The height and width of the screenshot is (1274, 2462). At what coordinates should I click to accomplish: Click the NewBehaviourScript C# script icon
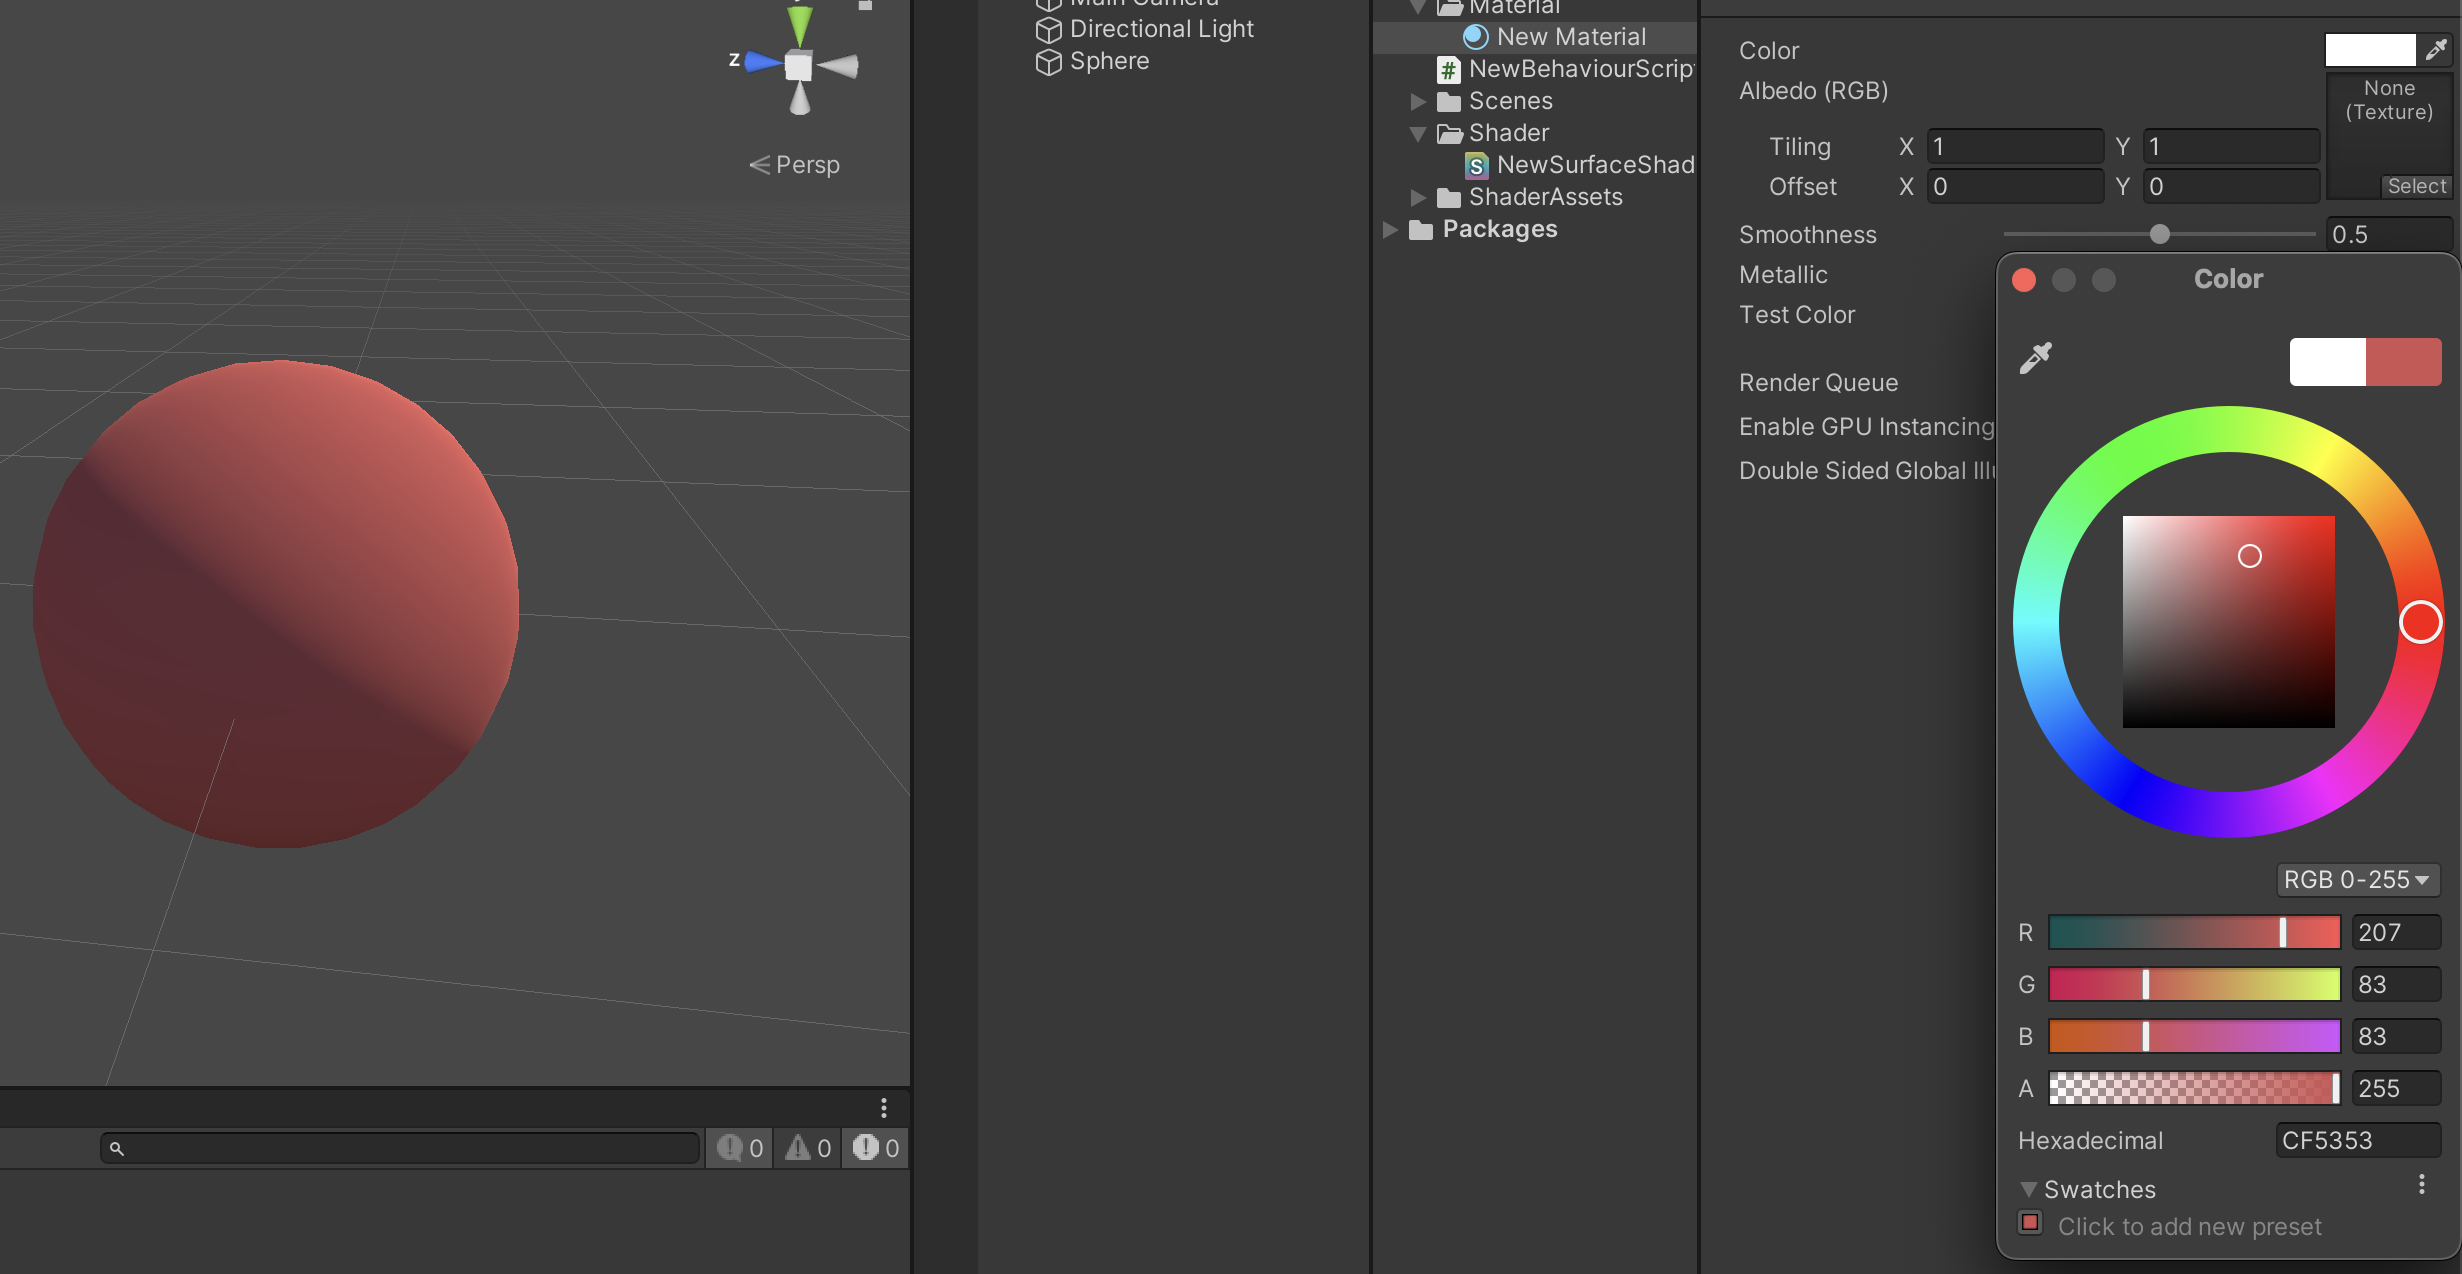click(1448, 70)
